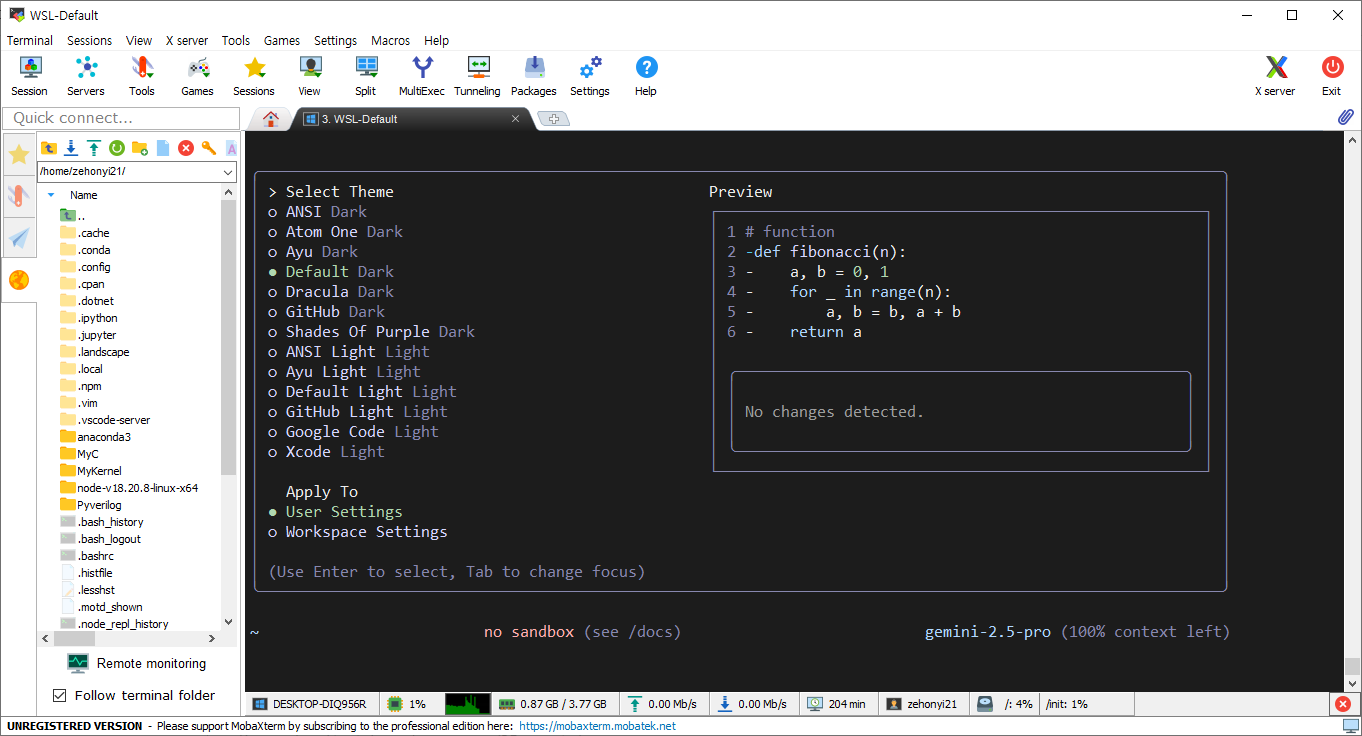Click the paperclip attachment icon

(x=1346, y=117)
